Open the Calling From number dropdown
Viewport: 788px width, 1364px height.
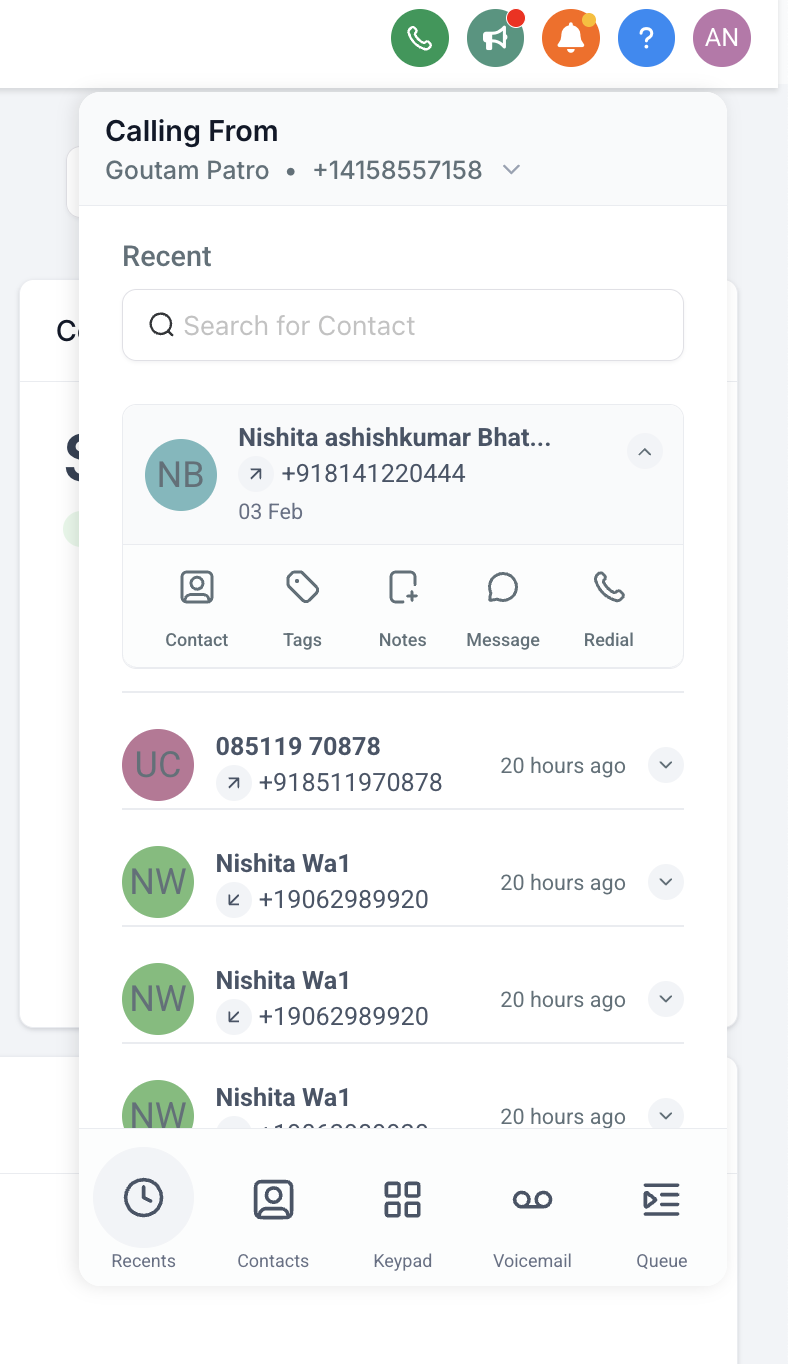pos(511,170)
